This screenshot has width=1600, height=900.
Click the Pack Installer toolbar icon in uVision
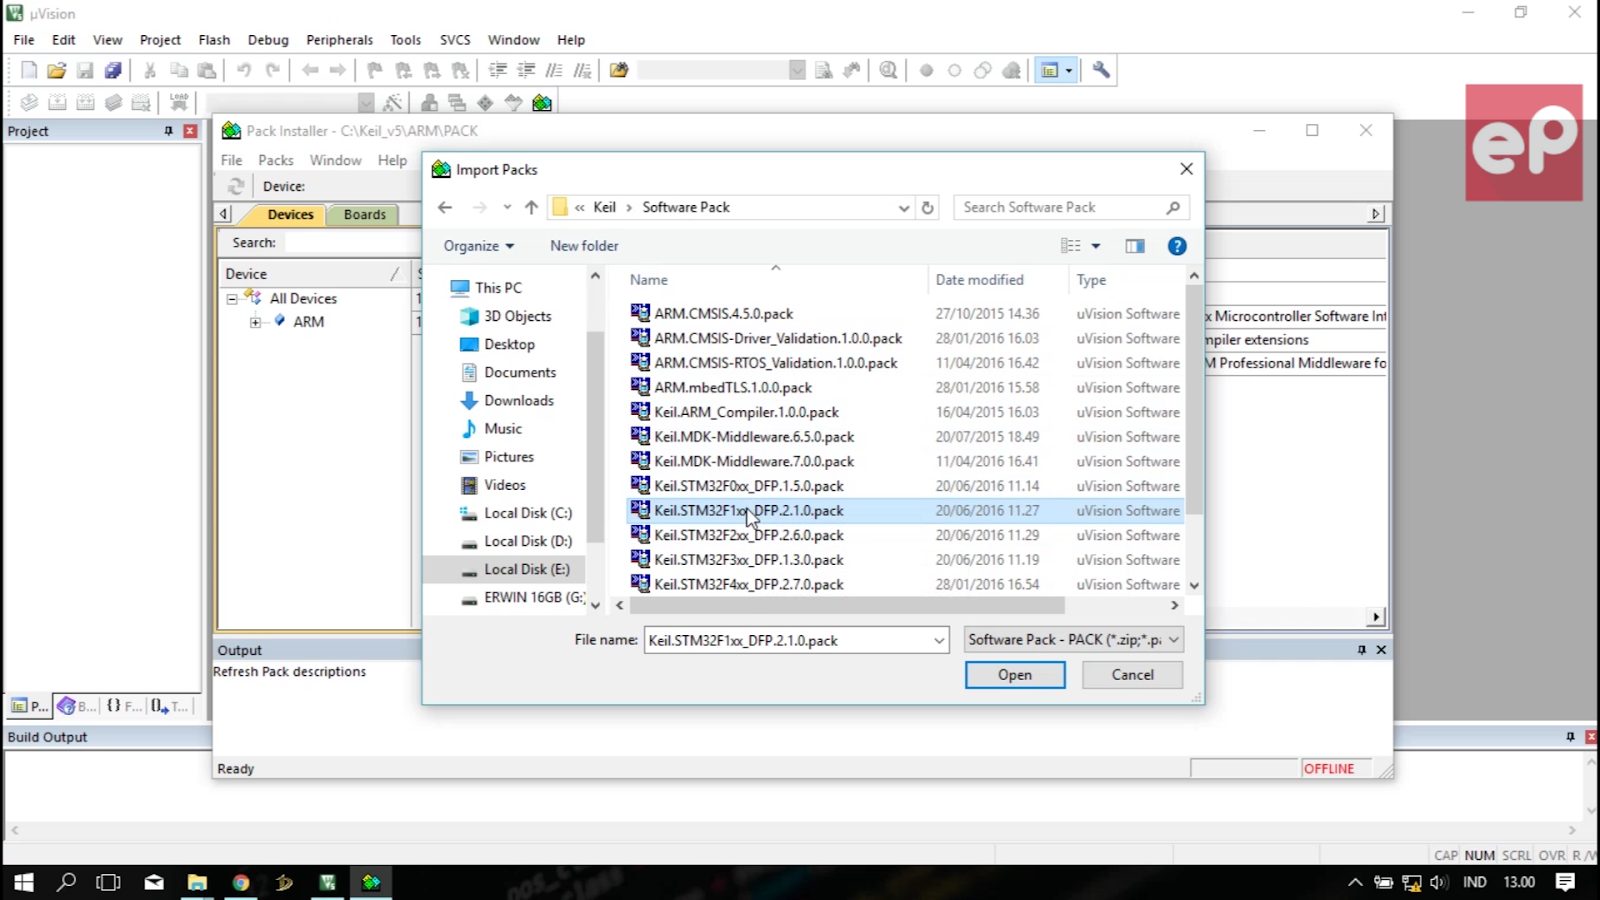tap(542, 102)
